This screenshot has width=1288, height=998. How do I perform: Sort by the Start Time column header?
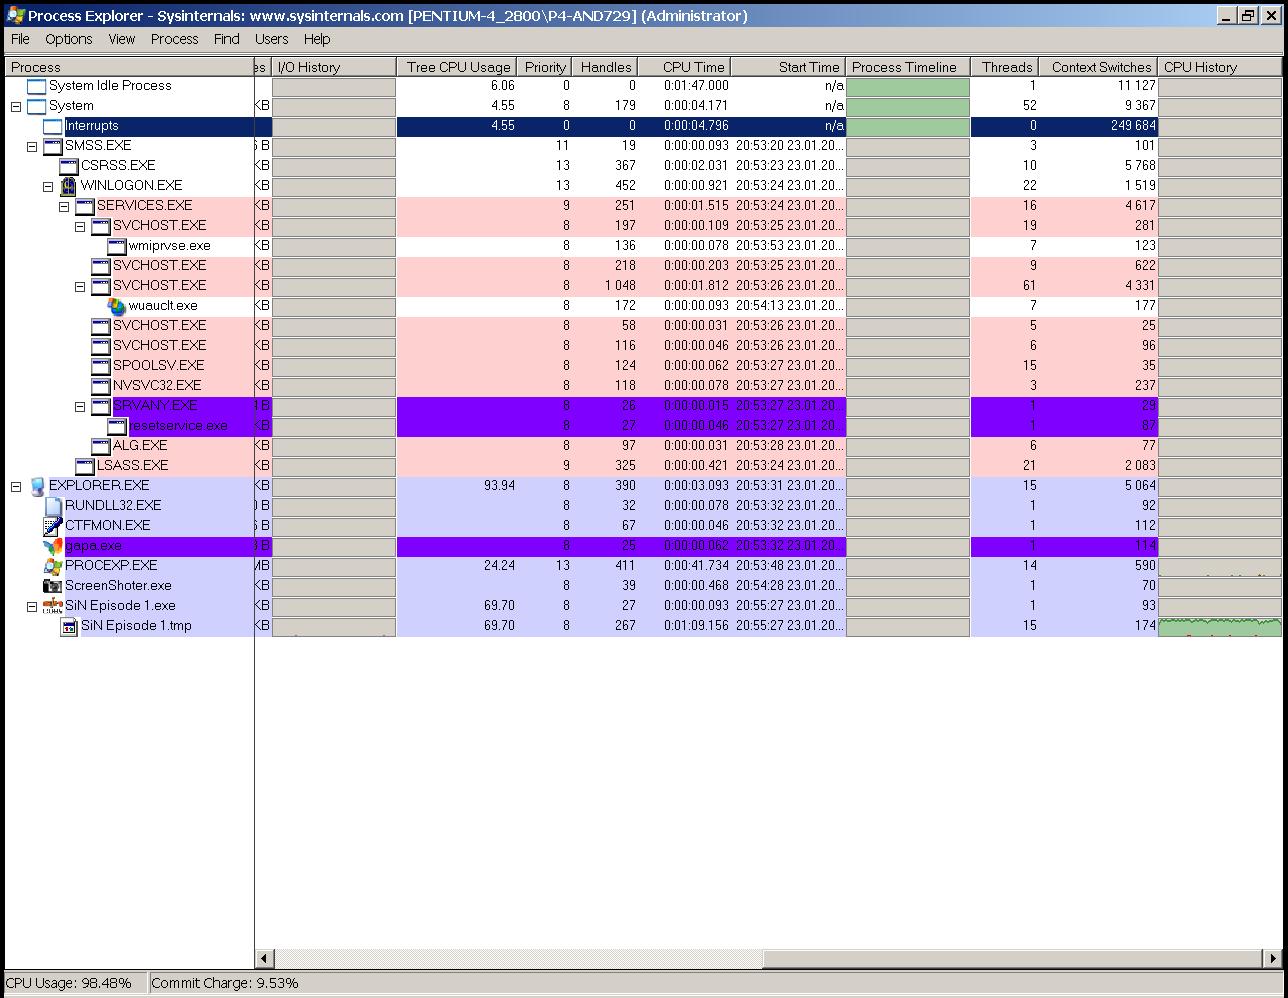click(788, 67)
